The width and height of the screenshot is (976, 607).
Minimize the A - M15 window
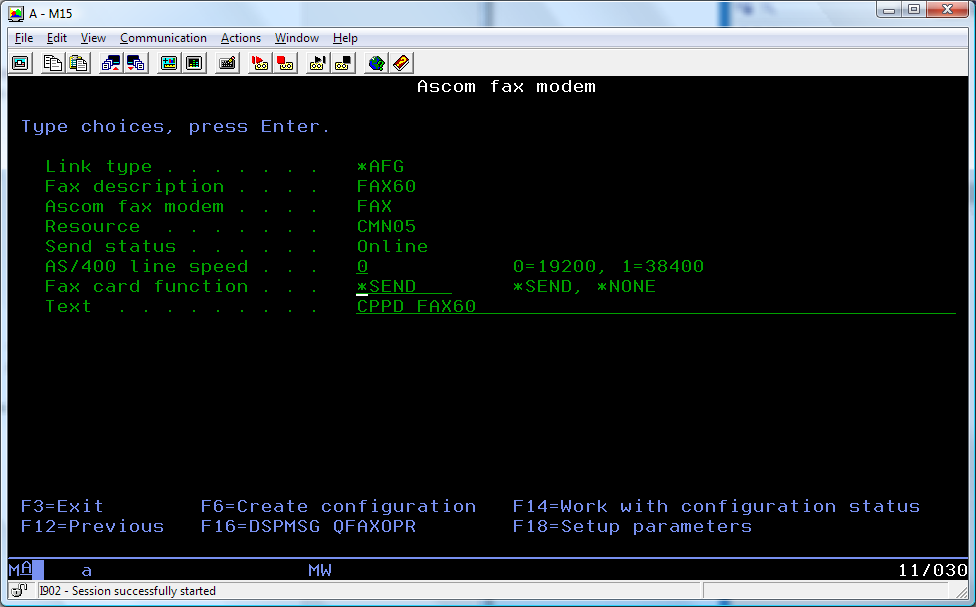(889, 10)
